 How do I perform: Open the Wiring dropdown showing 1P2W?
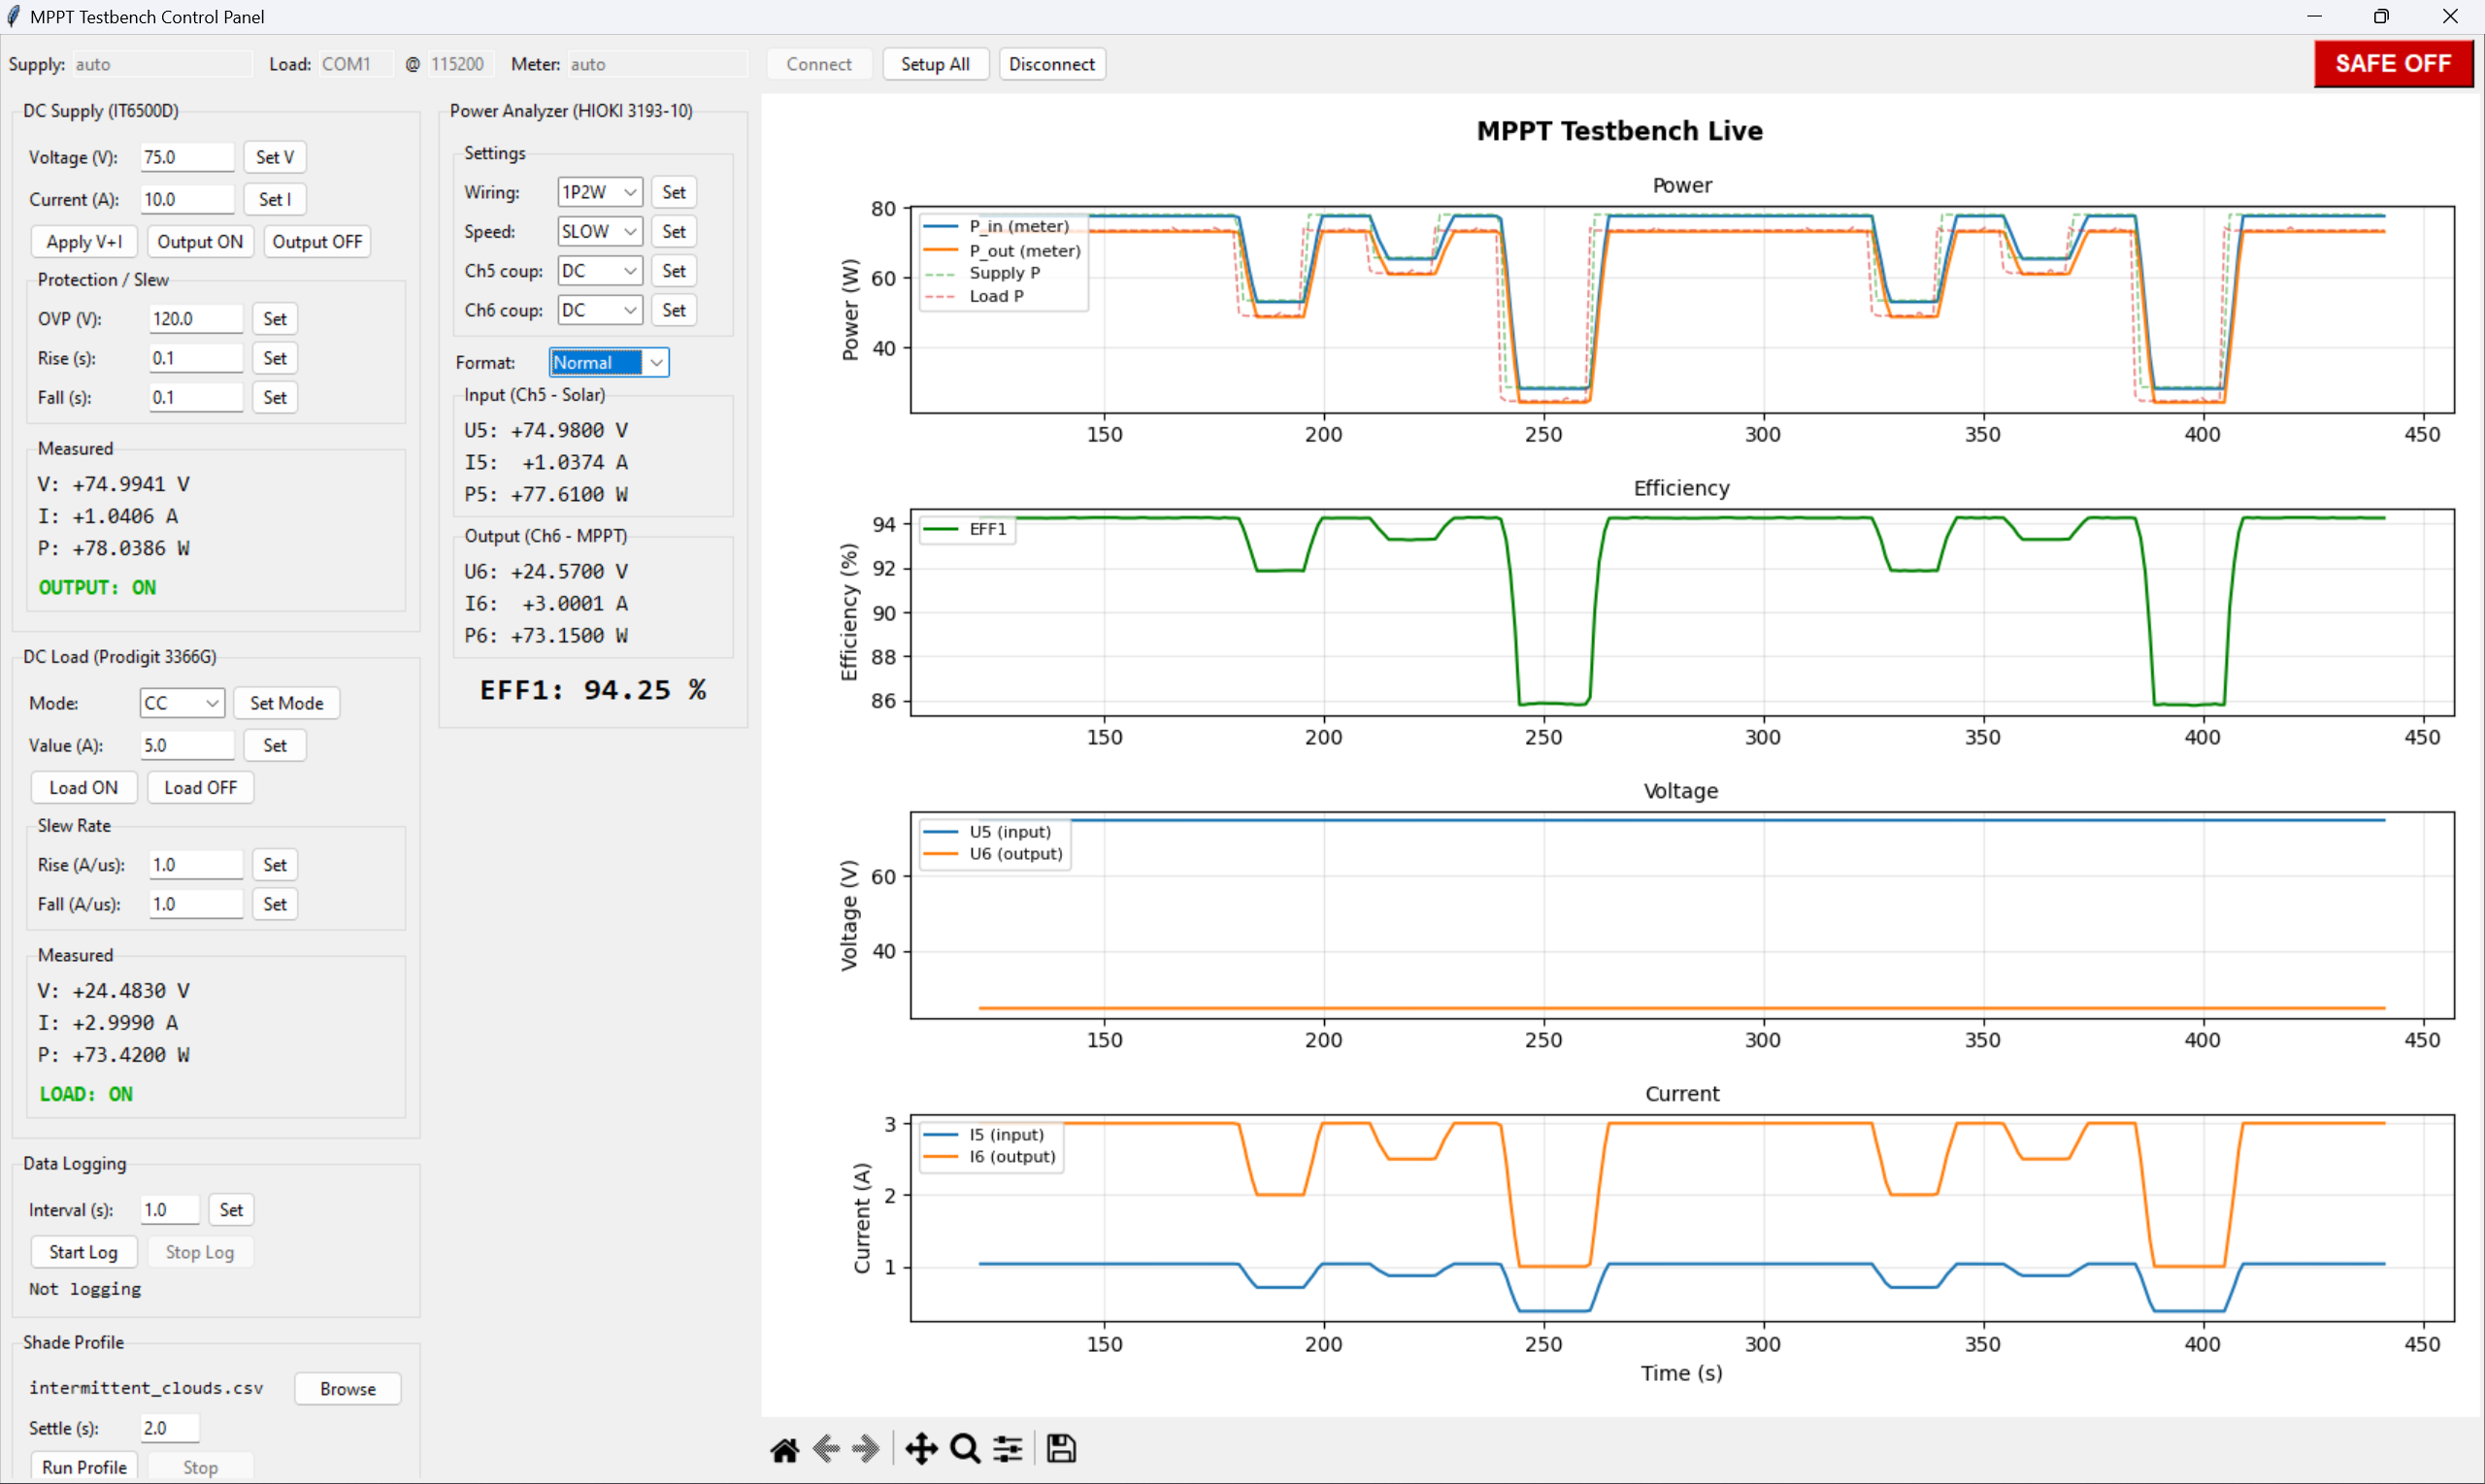coord(598,191)
